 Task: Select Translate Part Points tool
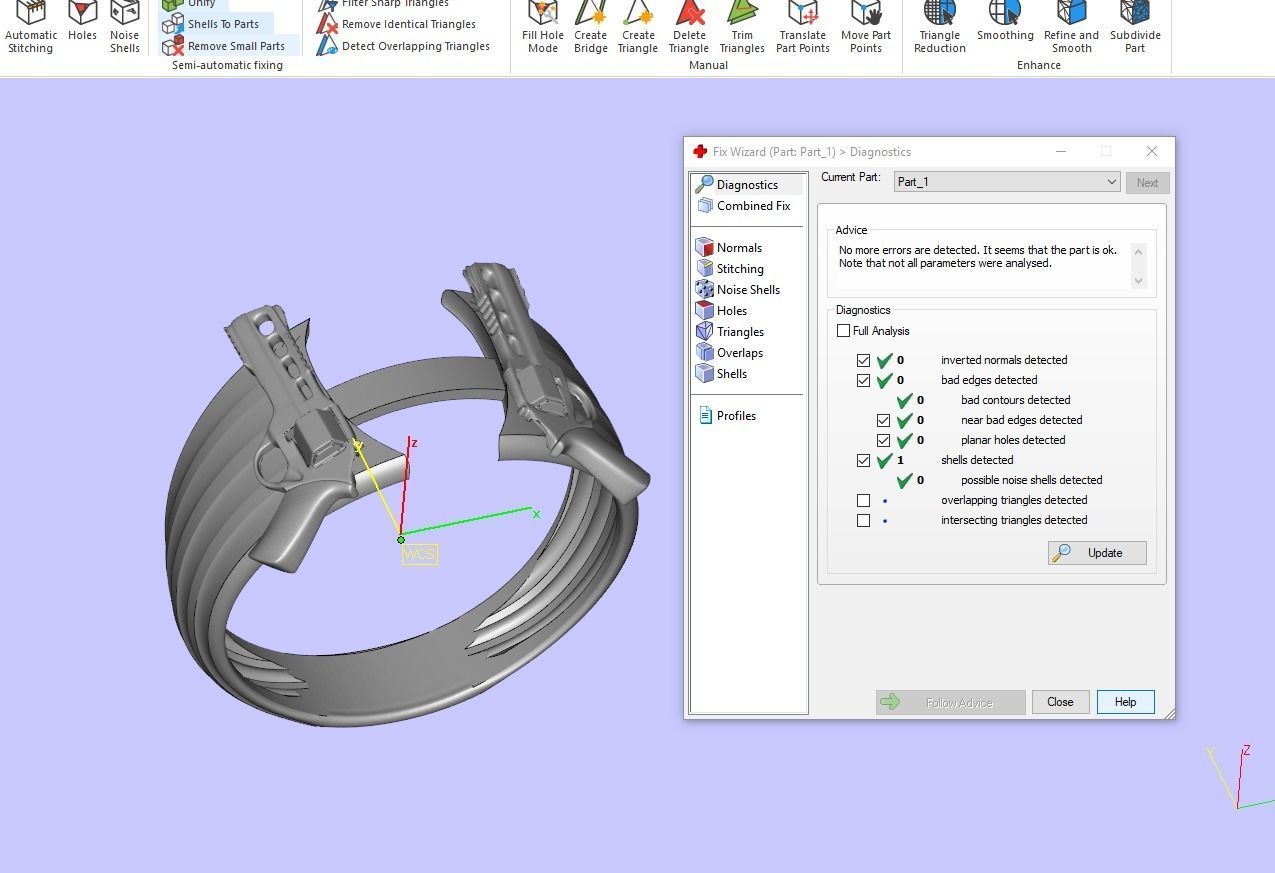tap(803, 27)
